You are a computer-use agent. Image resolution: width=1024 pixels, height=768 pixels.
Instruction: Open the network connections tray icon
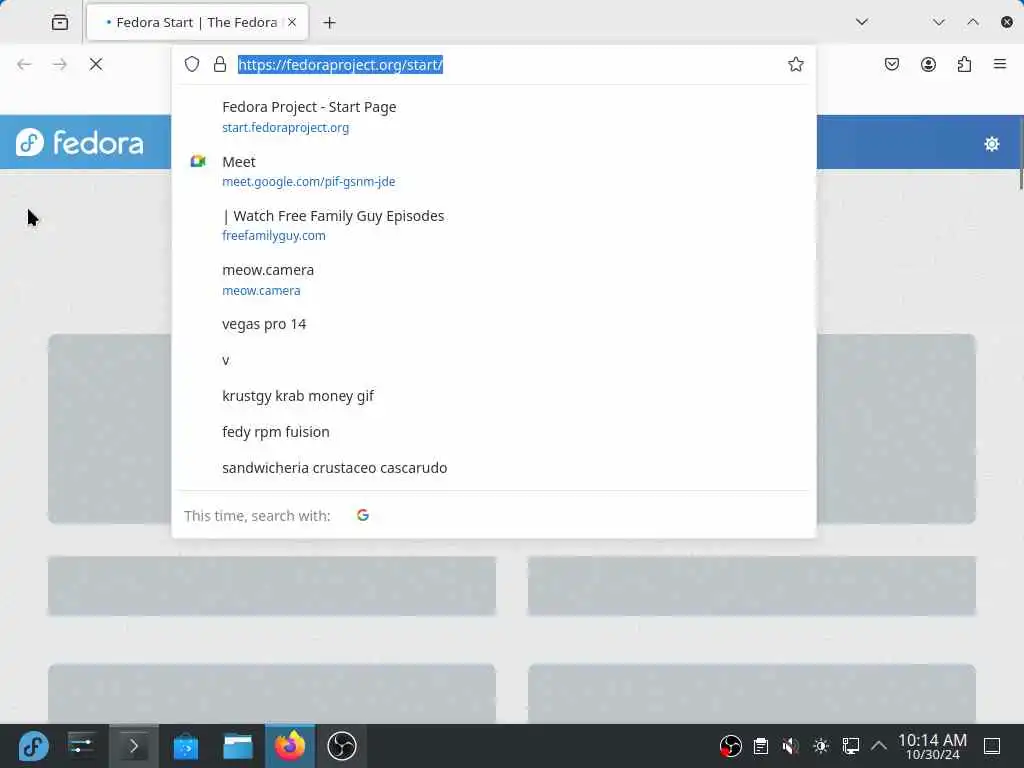[851, 746]
